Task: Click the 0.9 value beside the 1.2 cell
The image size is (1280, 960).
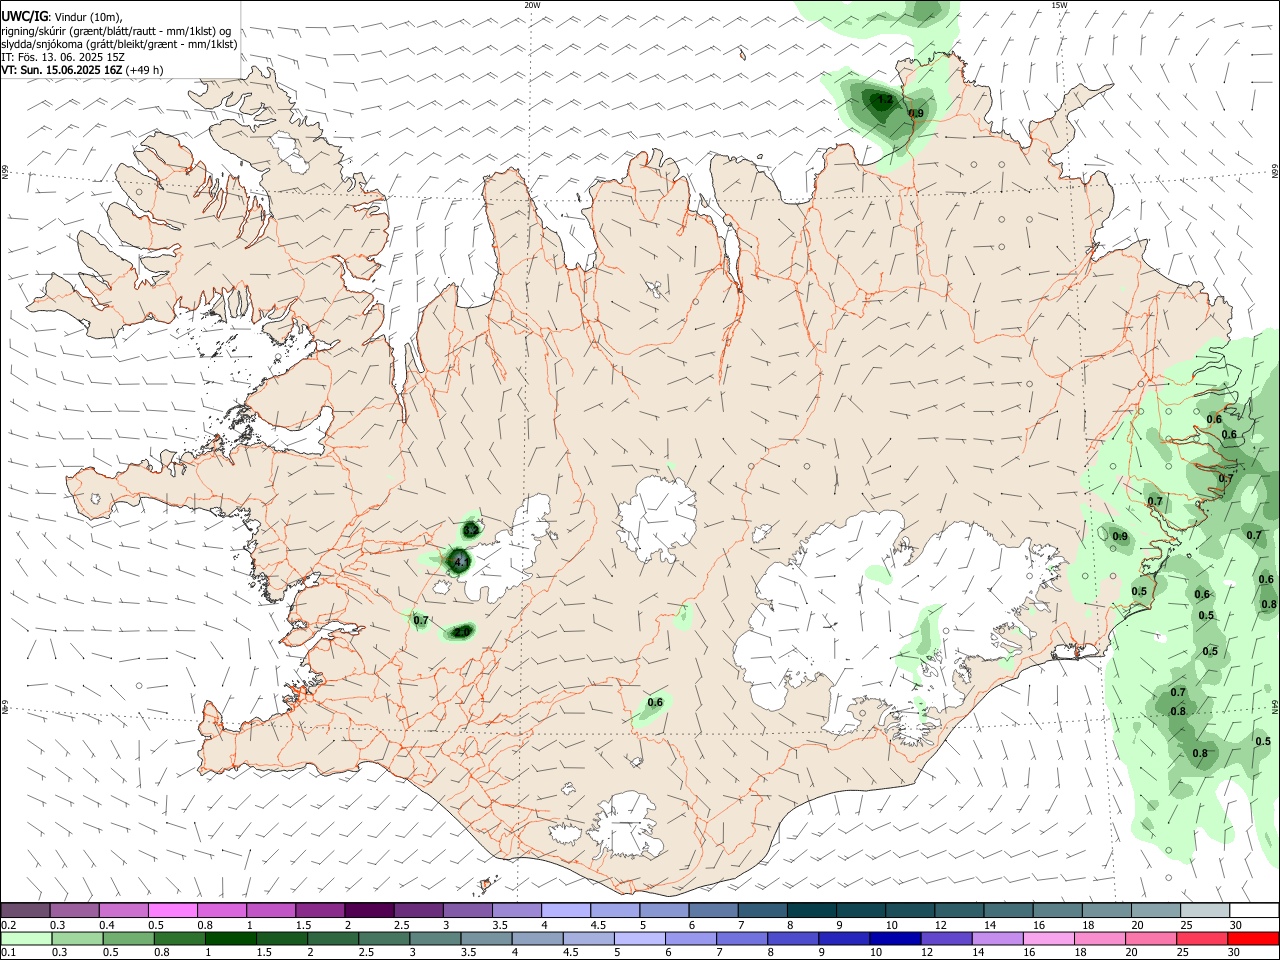Action: [x=916, y=114]
